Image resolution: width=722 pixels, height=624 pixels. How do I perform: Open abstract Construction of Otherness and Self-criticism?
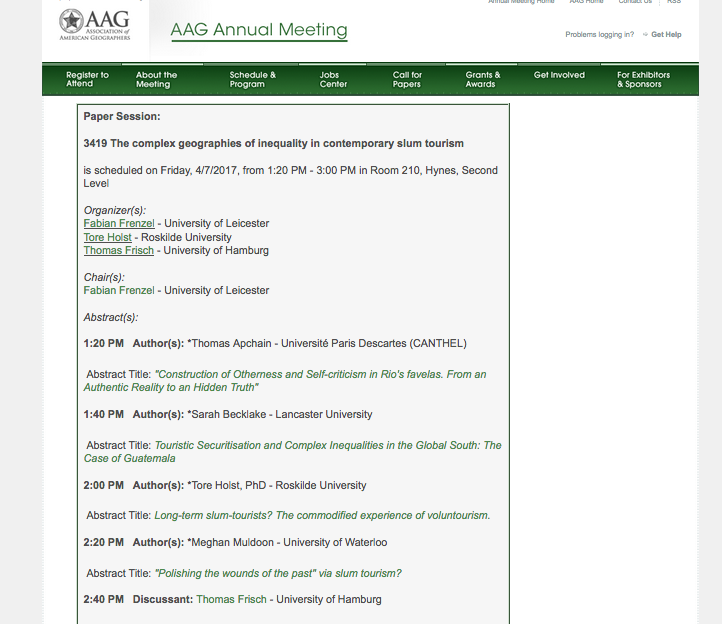pos(285,381)
